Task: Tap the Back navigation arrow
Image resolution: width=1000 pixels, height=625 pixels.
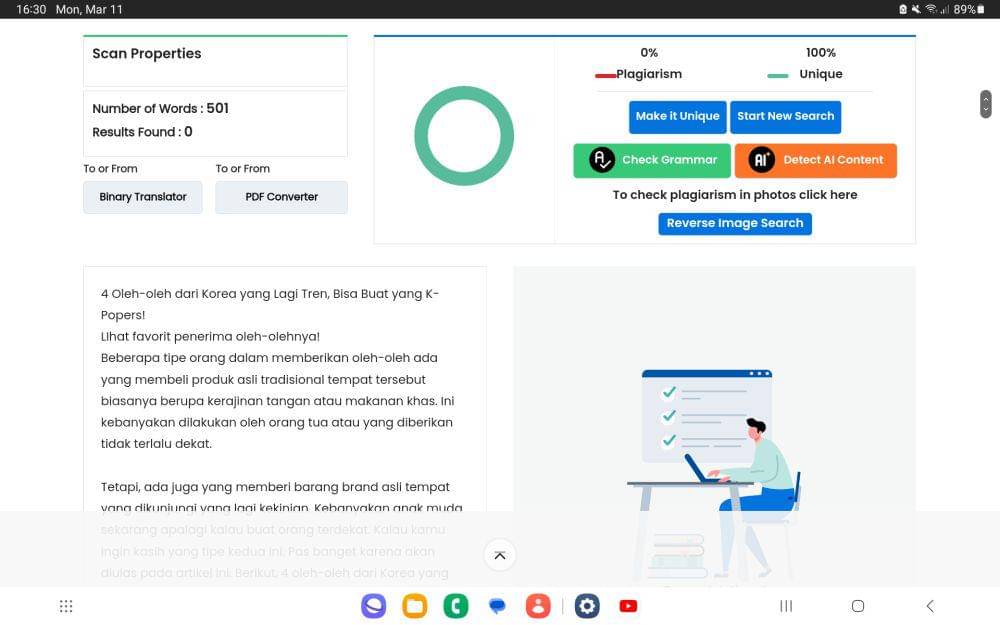Action: 930,606
